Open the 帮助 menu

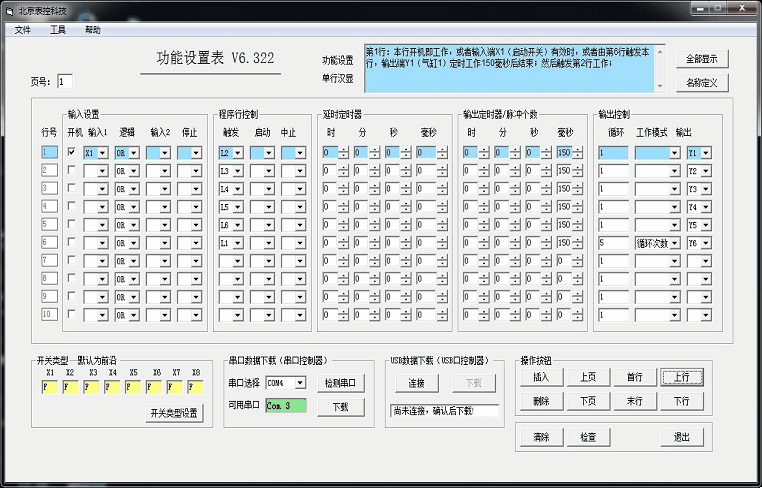pos(92,30)
